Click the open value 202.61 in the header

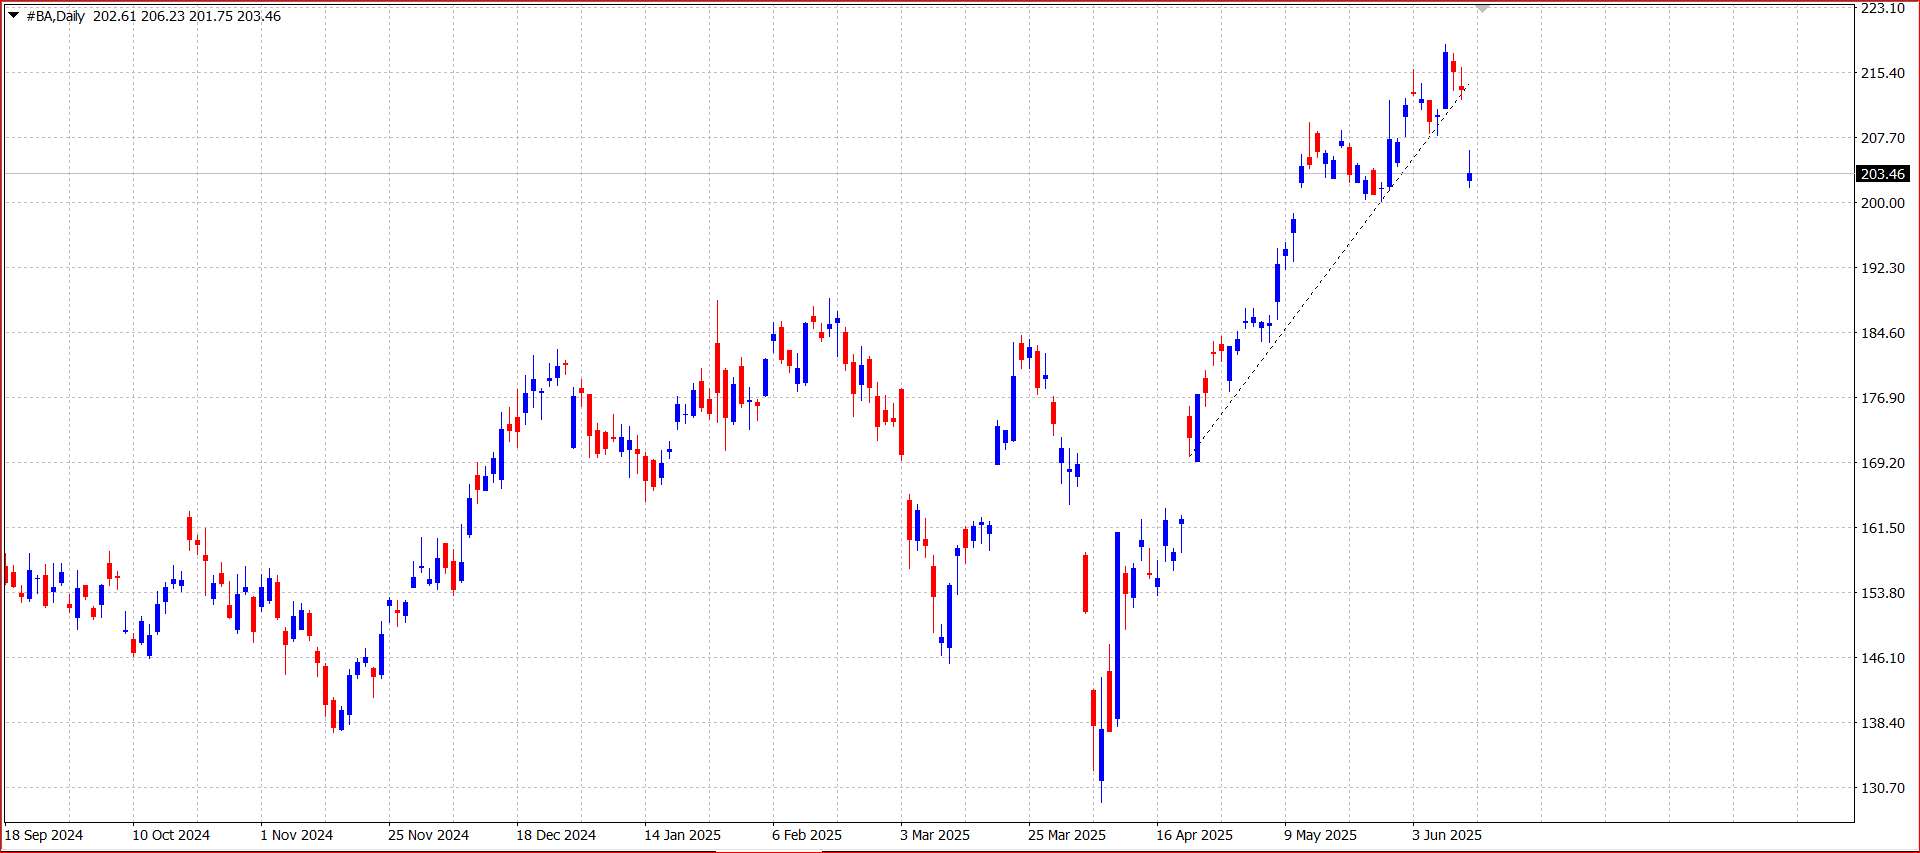(x=114, y=16)
